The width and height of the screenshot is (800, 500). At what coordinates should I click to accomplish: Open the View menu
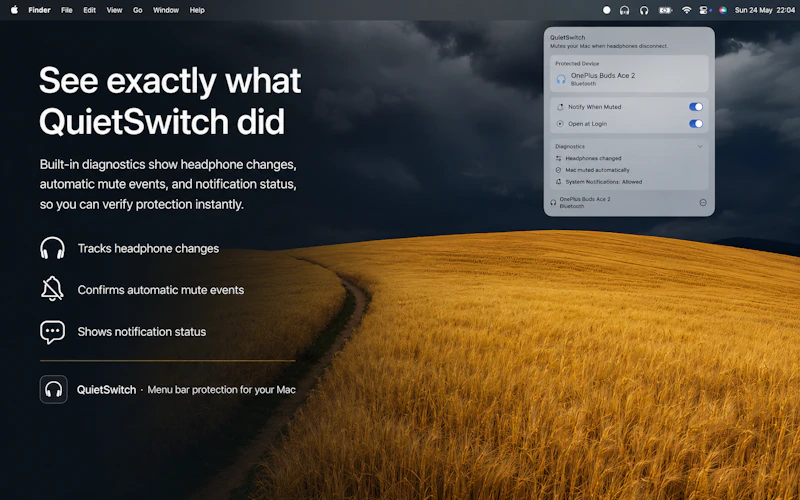114,10
